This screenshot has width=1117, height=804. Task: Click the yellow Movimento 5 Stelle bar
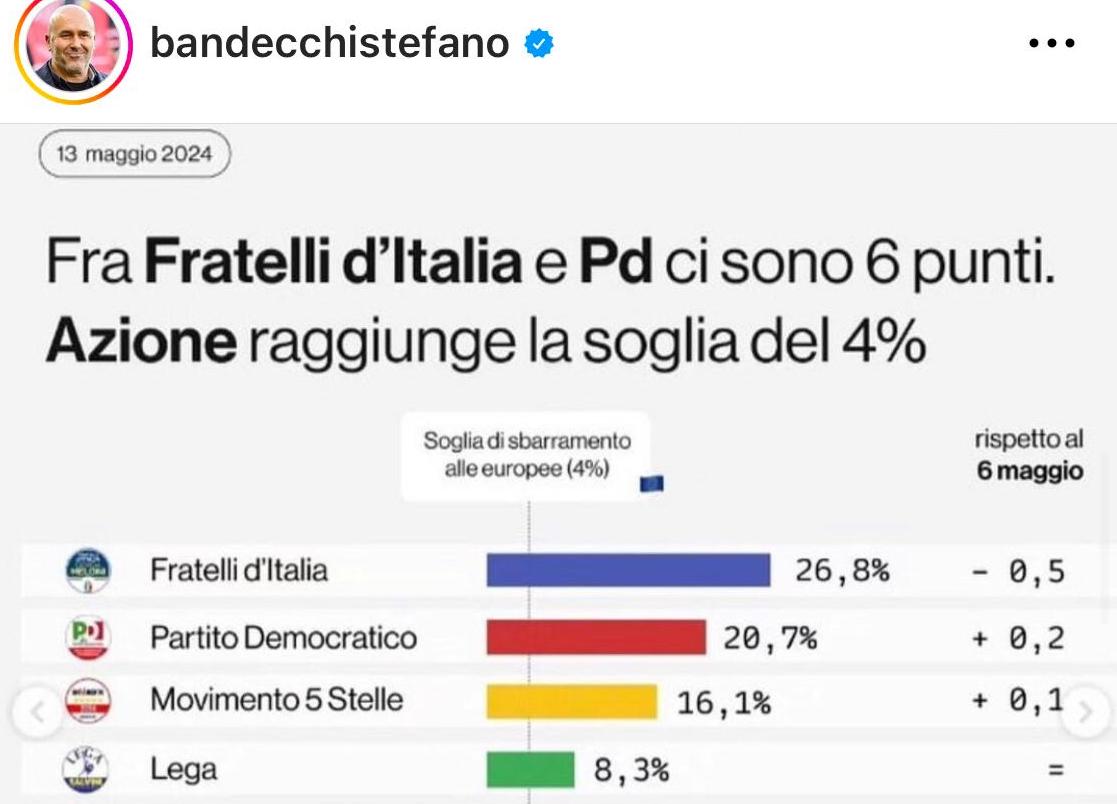point(571,701)
